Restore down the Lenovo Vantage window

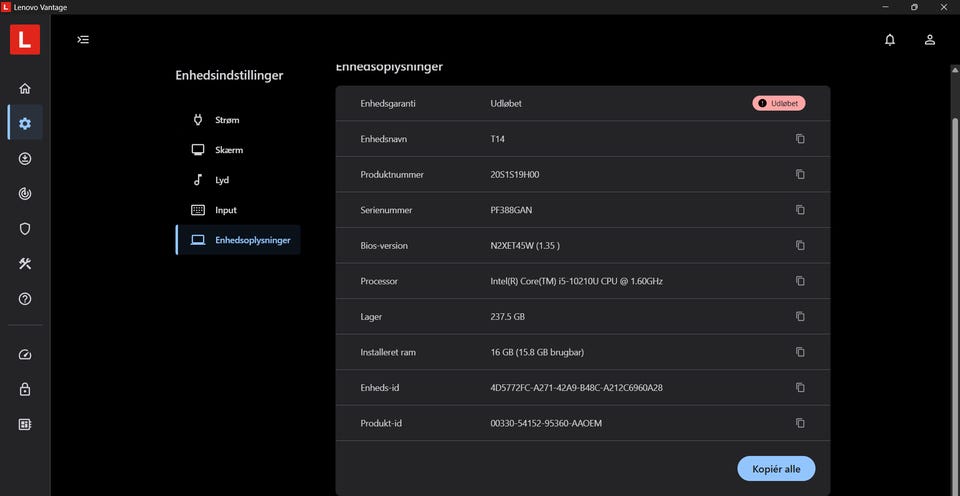pyautogui.click(x=914, y=7)
